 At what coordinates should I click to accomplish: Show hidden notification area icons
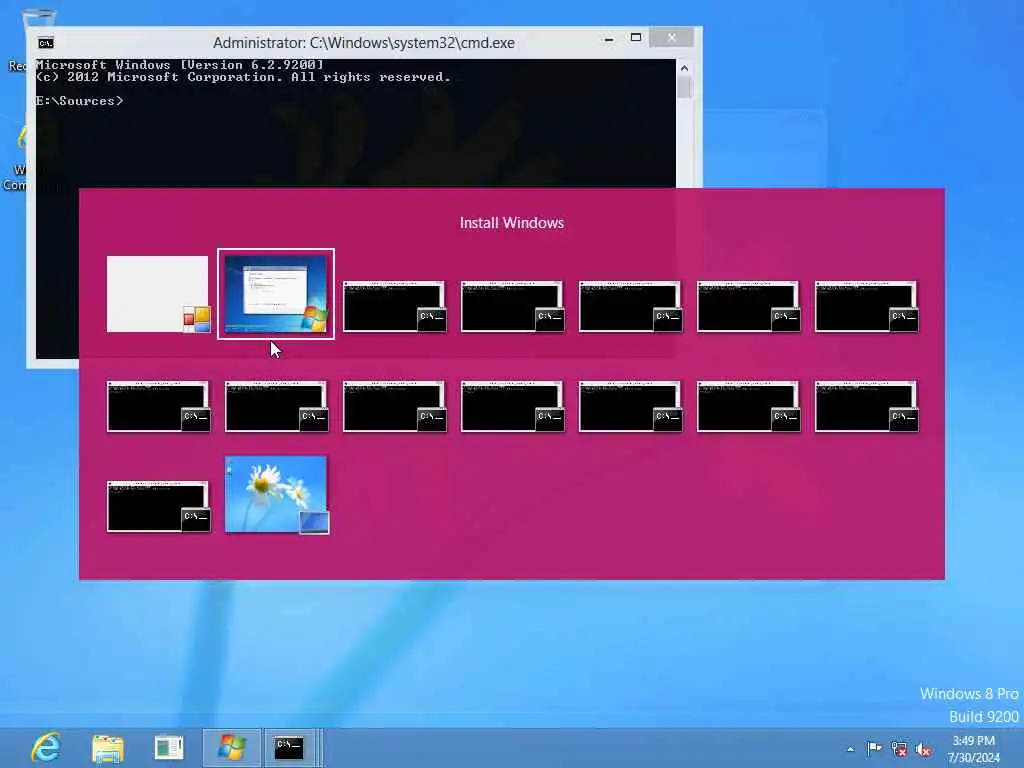pos(850,749)
